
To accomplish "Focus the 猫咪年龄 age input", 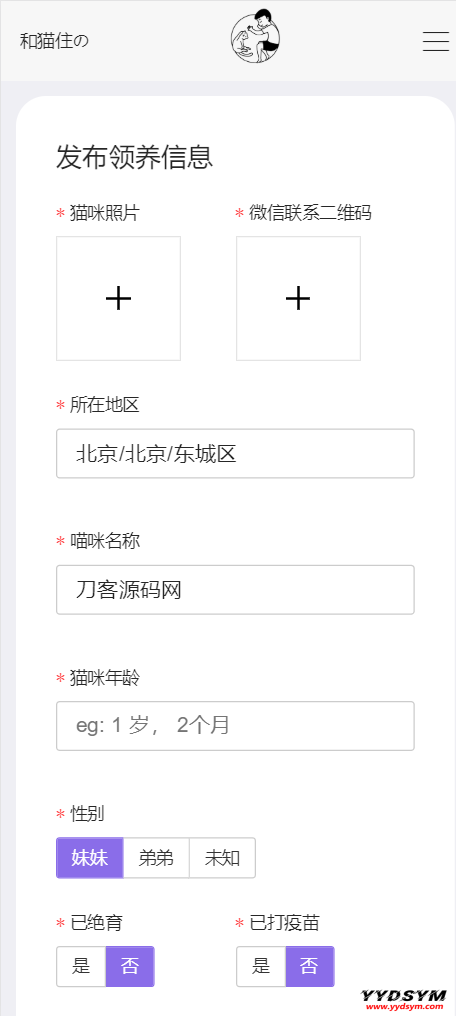I will coord(235,726).
